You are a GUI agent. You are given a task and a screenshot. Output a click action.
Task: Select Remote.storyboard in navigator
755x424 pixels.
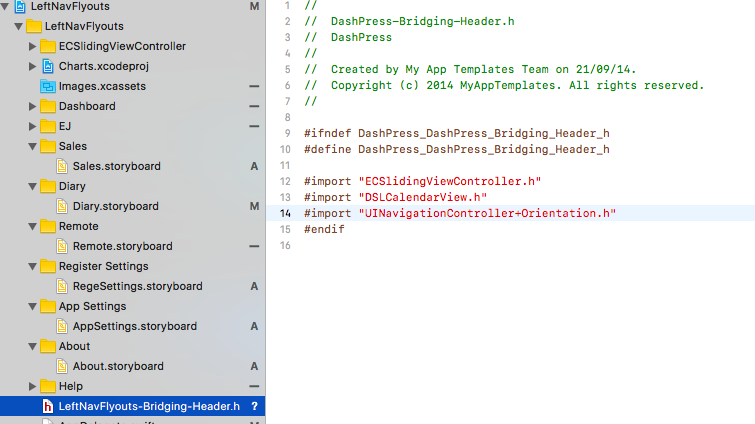(122, 246)
